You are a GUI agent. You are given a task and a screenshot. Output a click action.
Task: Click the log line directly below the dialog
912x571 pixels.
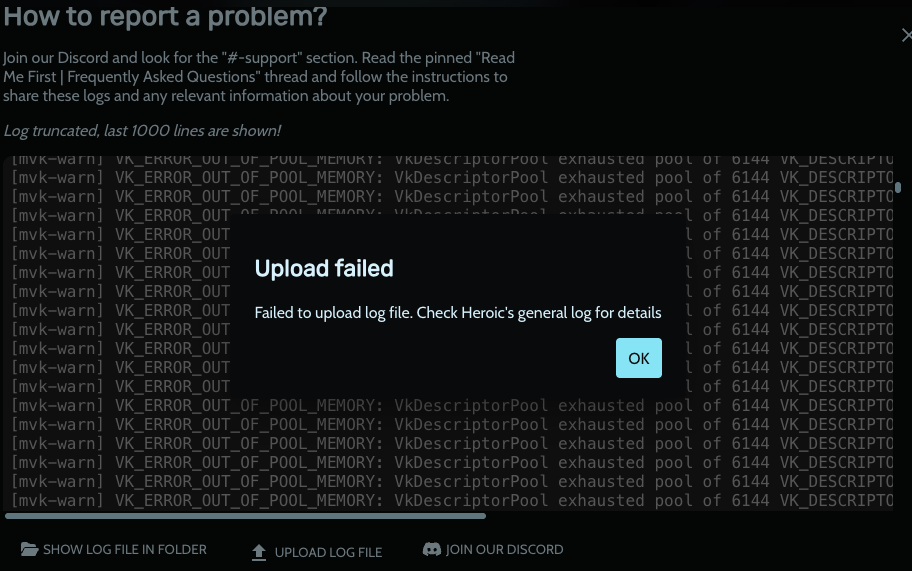[452, 405]
